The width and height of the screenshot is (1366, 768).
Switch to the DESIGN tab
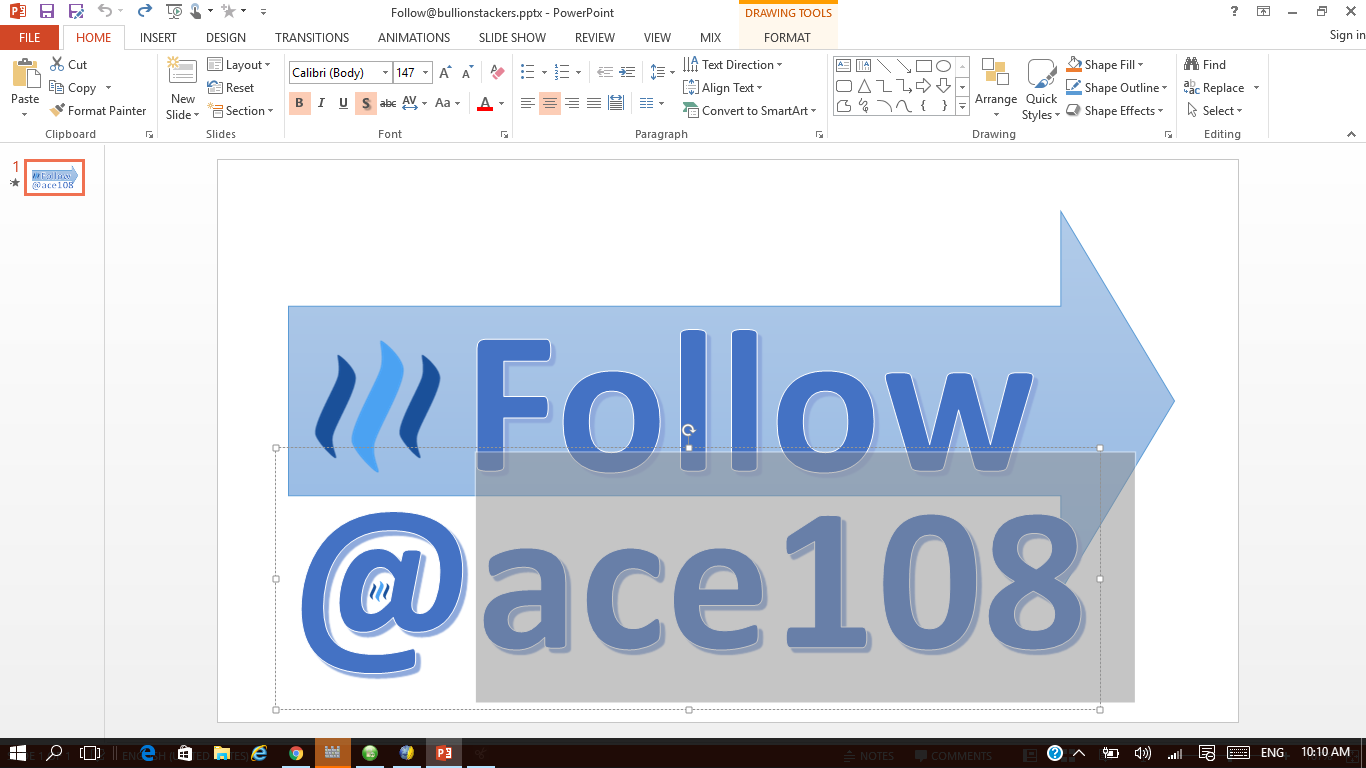[x=226, y=38]
